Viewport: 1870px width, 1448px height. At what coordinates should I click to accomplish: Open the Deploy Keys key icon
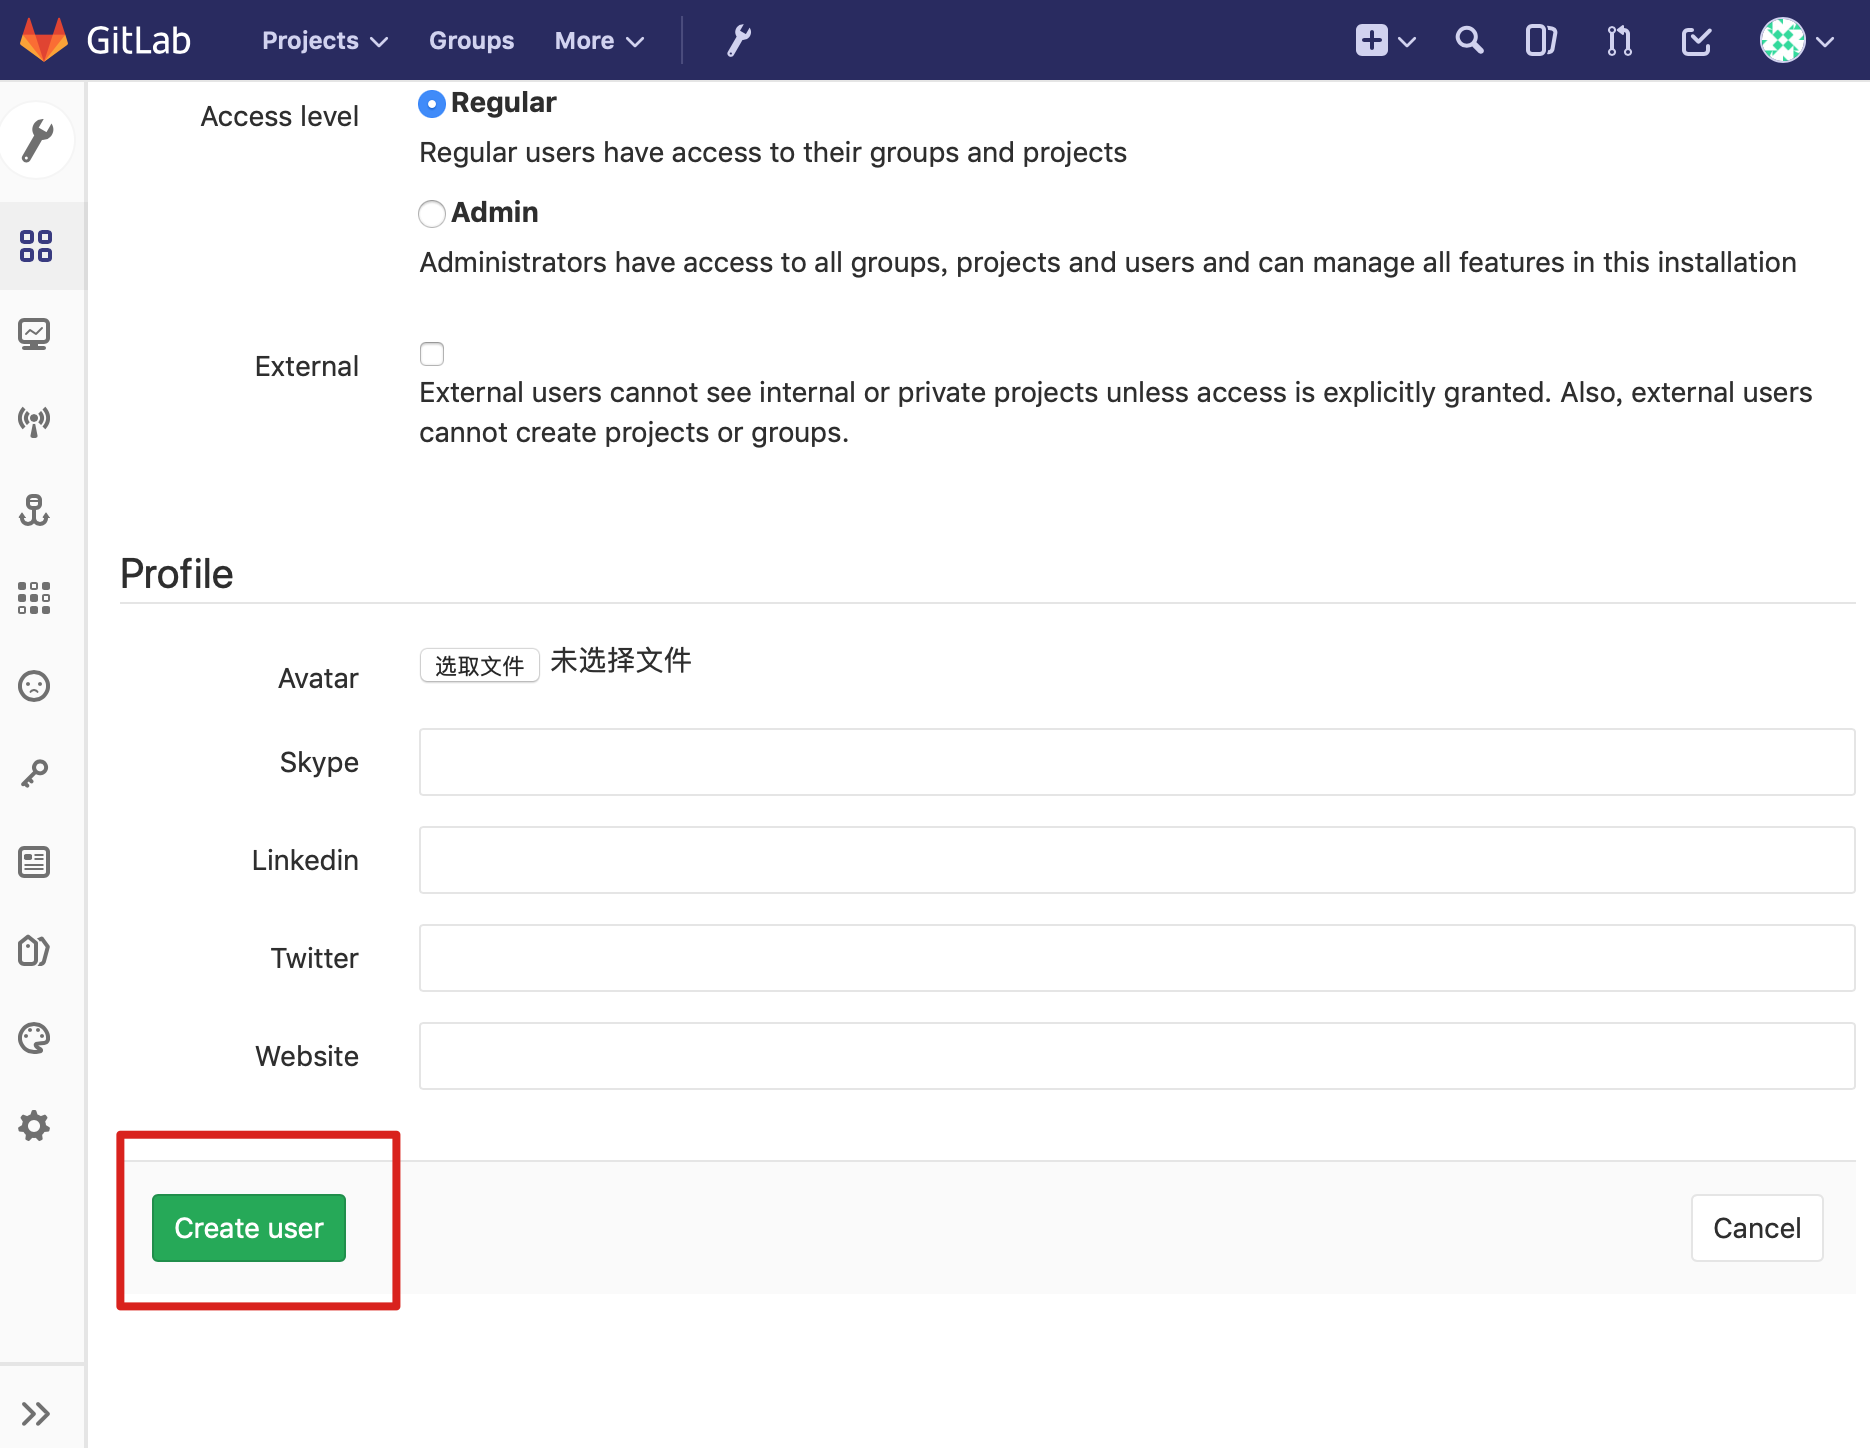(35, 774)
